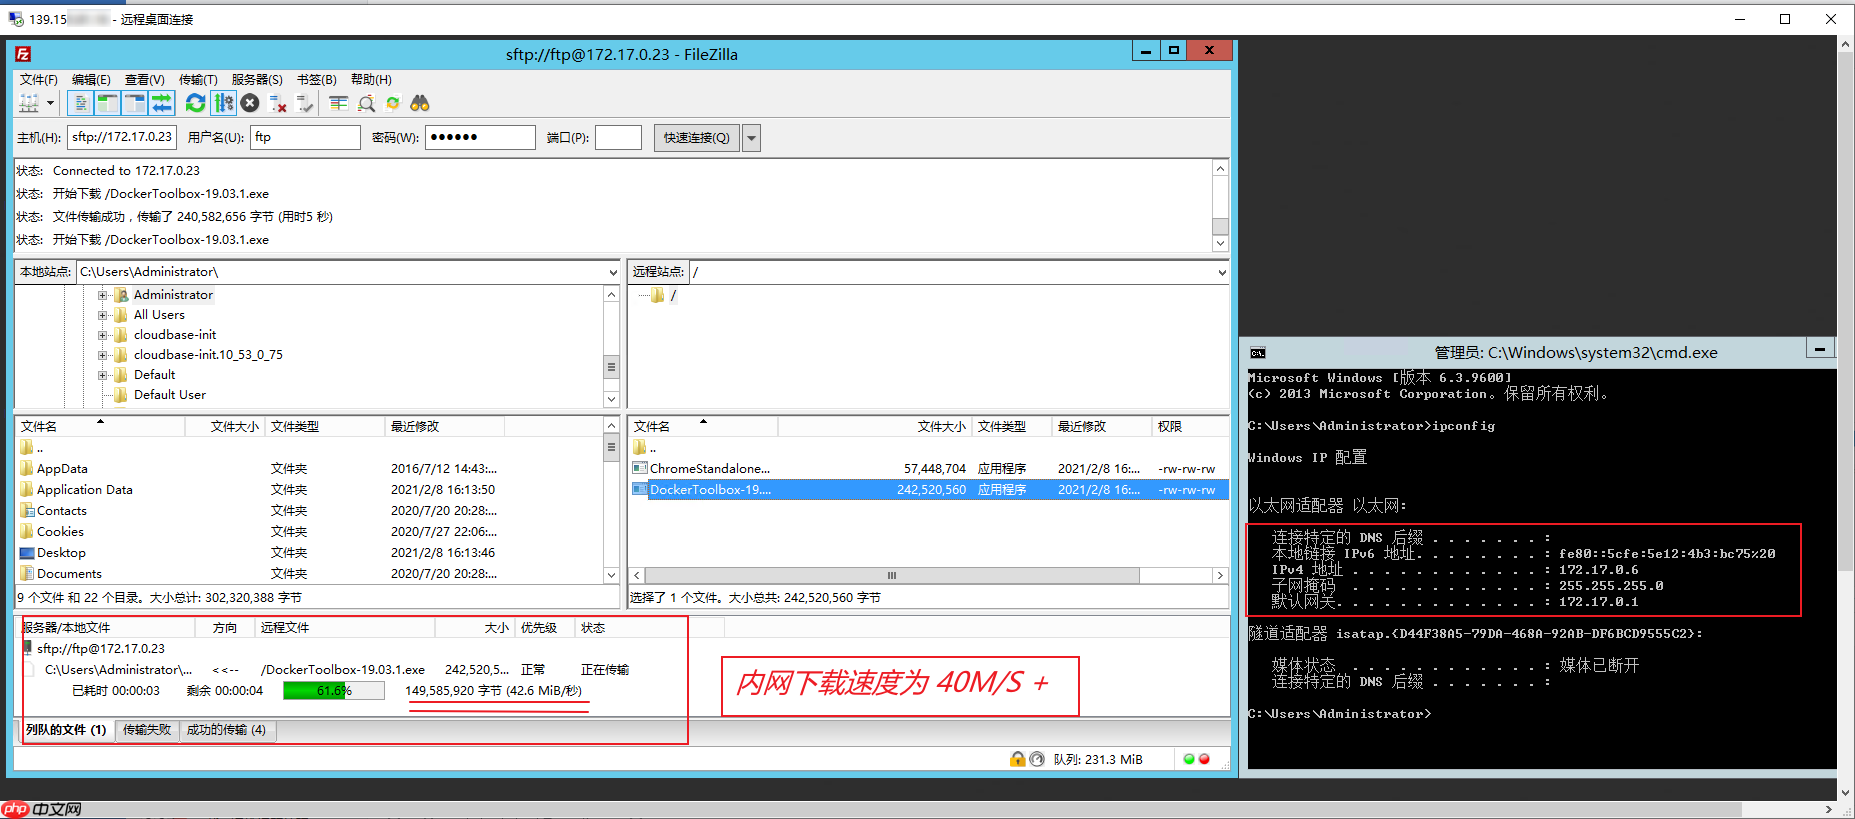Switch to 列队的文件 (1) tab
This screenshot has height=819, width=1855.
[x=66, y=730]
